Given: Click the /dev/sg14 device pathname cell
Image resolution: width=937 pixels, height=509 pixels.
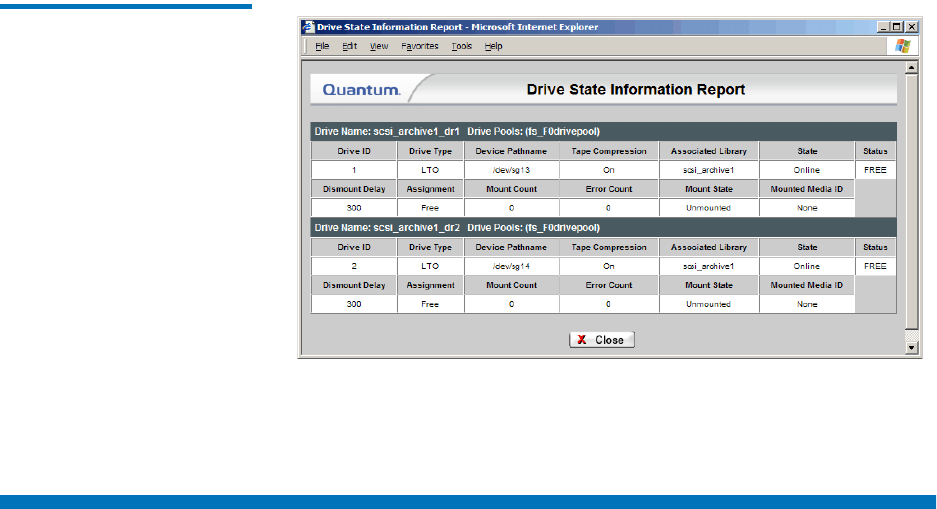Looking at the screenshot, I should 511,267.
